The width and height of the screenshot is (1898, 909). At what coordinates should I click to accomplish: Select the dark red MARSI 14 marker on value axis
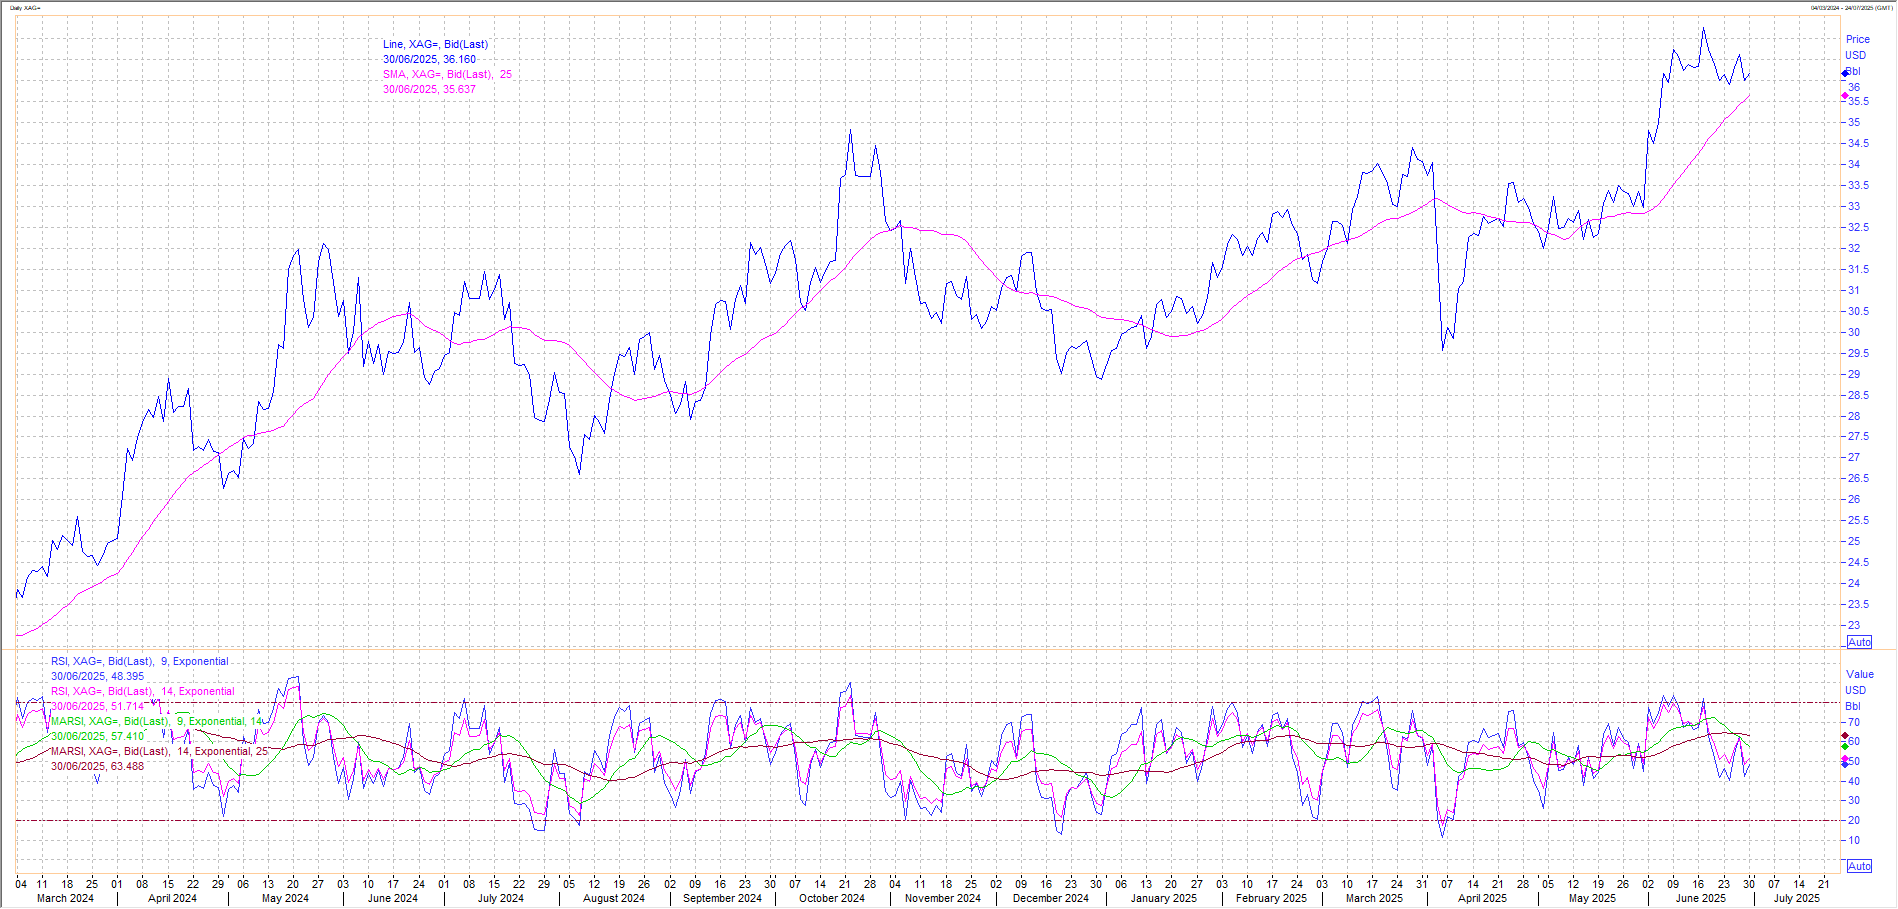[1845, 736]
